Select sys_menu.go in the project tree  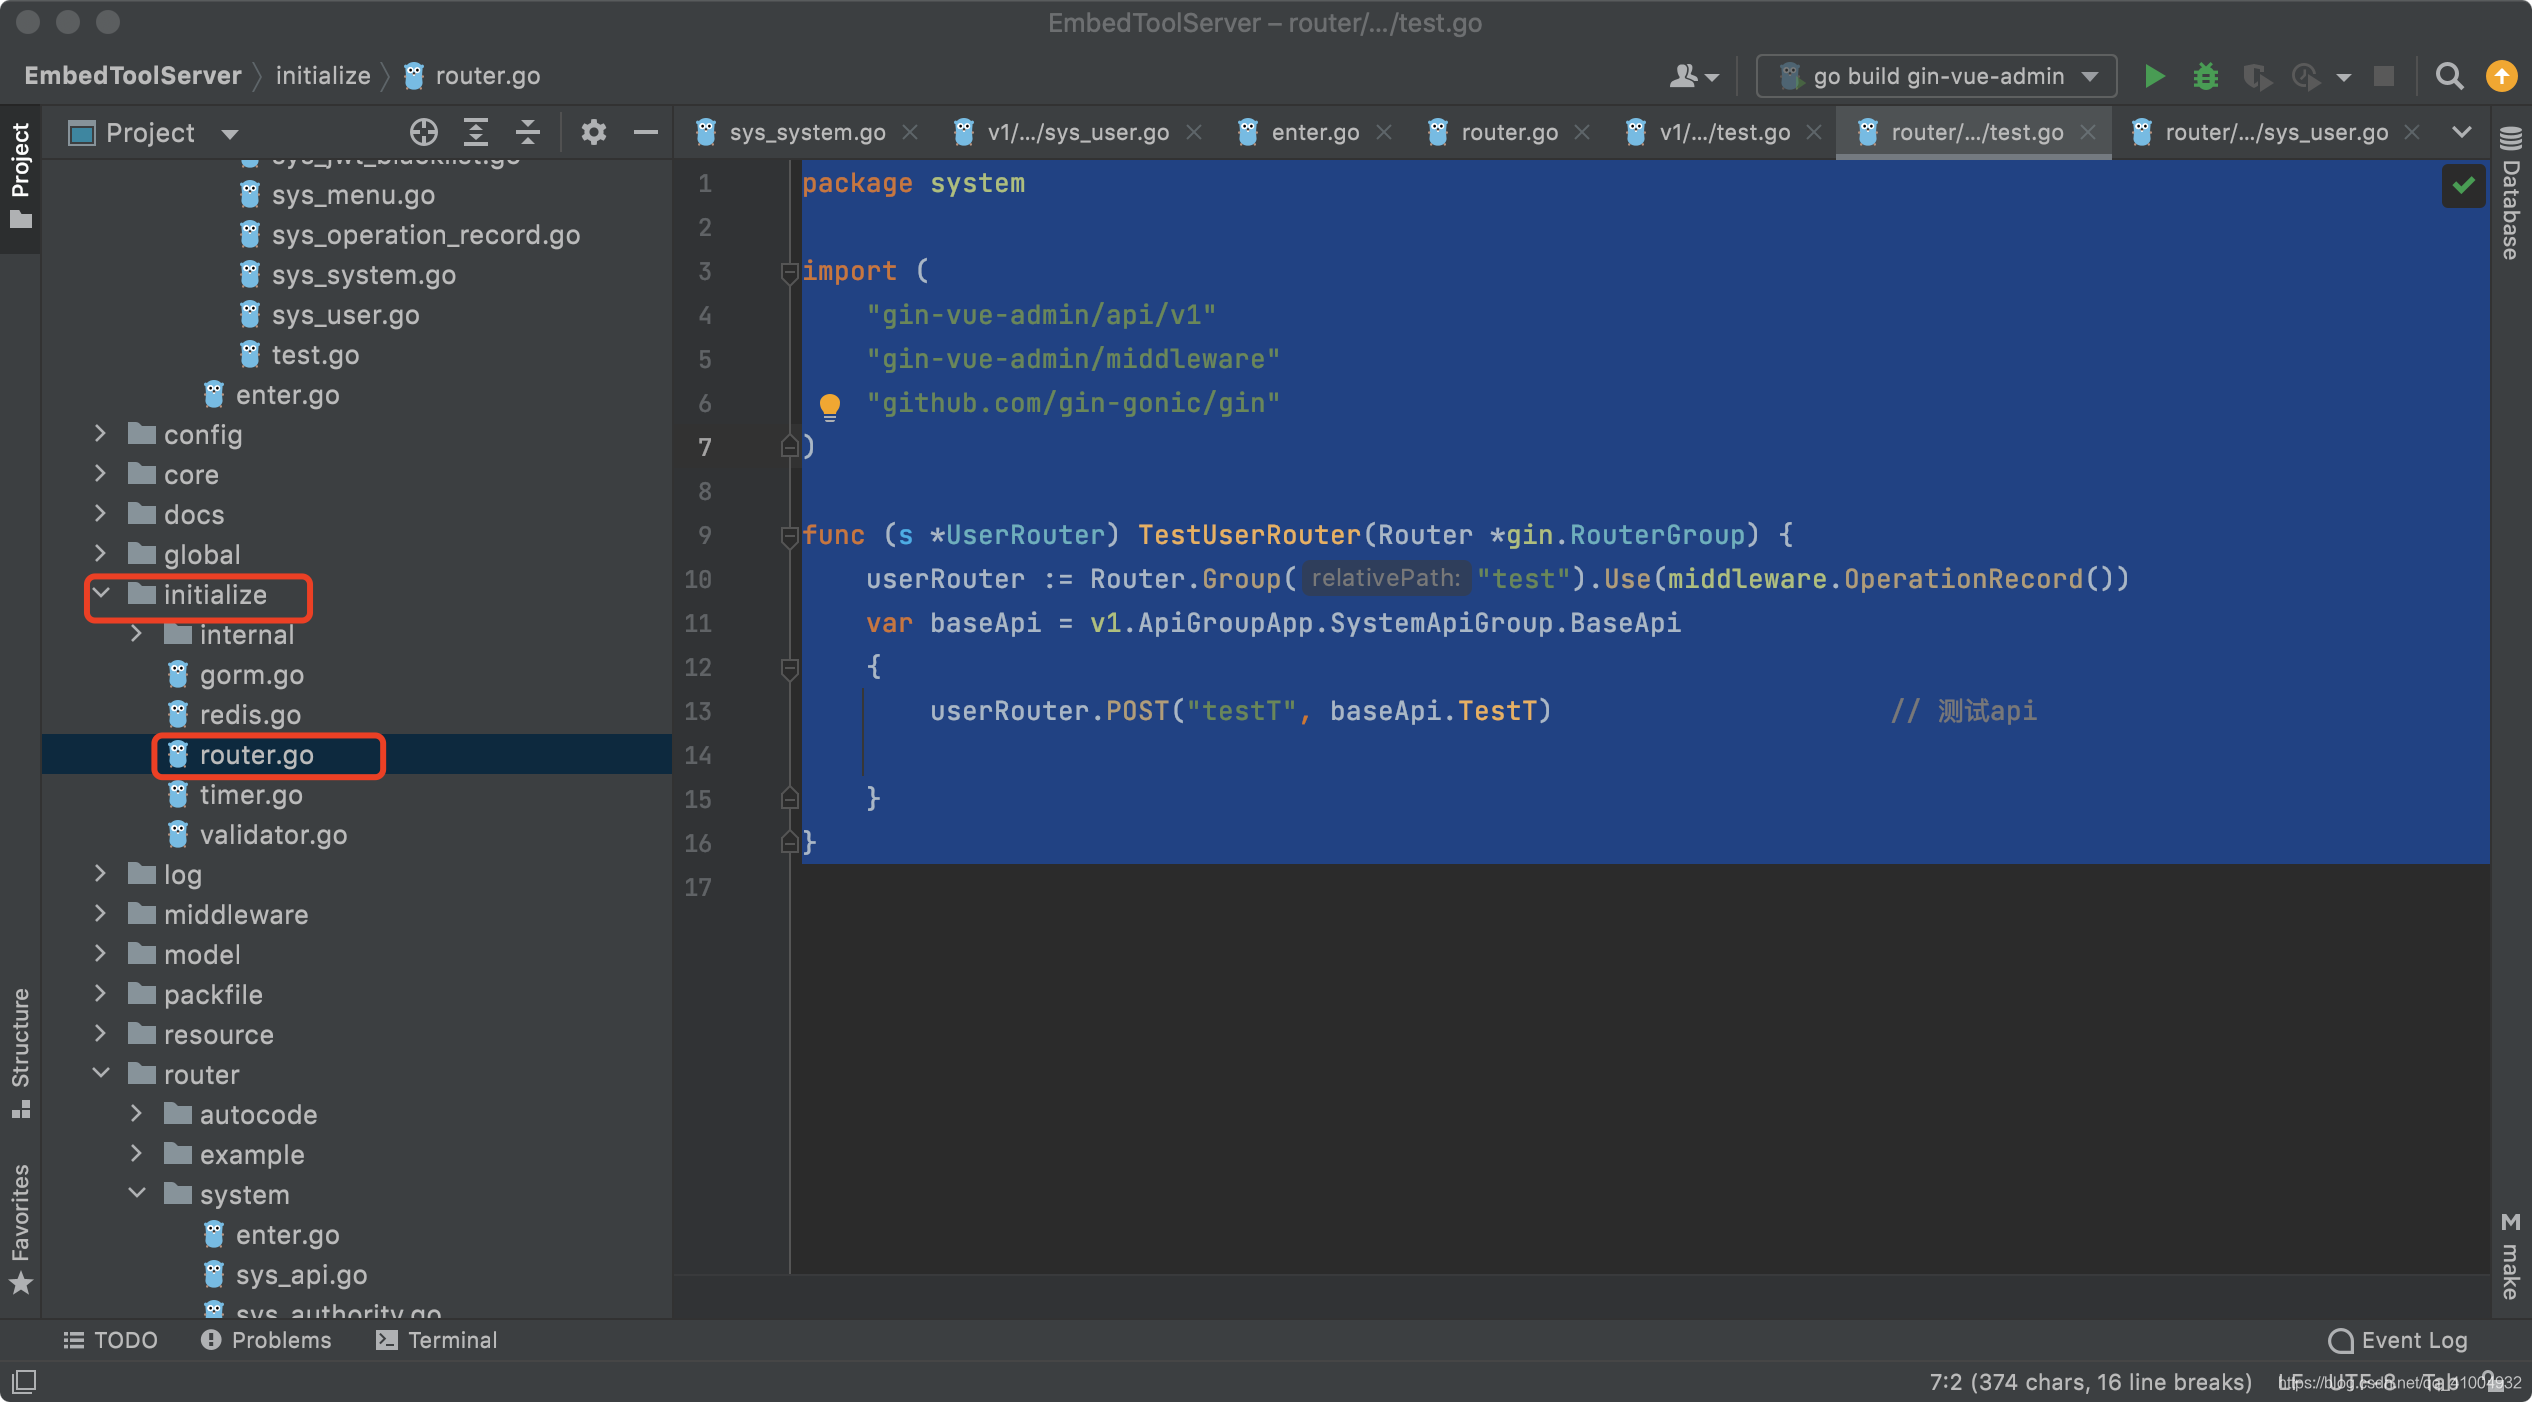point(353,195)
